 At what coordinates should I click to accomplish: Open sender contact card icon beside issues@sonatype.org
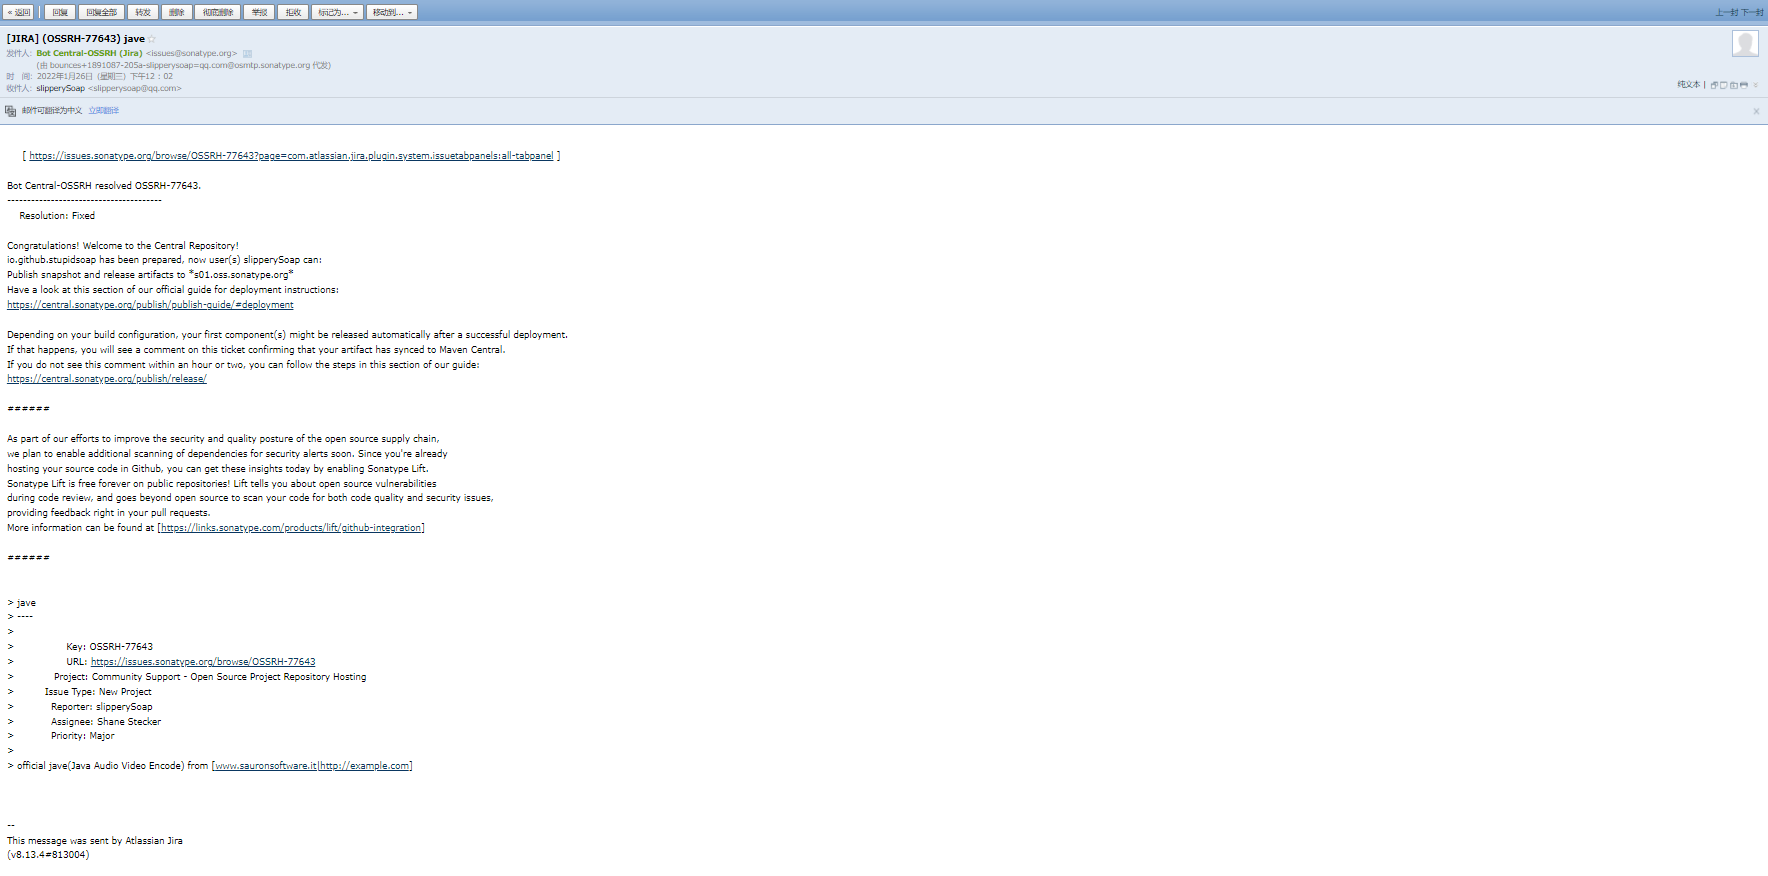point(247,53)
